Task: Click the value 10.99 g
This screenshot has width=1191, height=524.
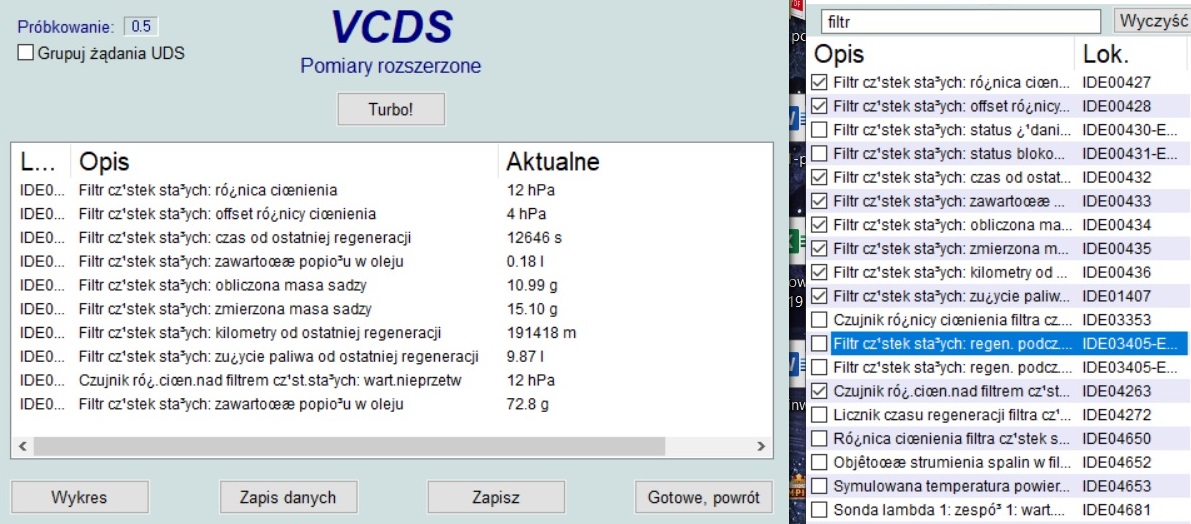Action: 532,286
